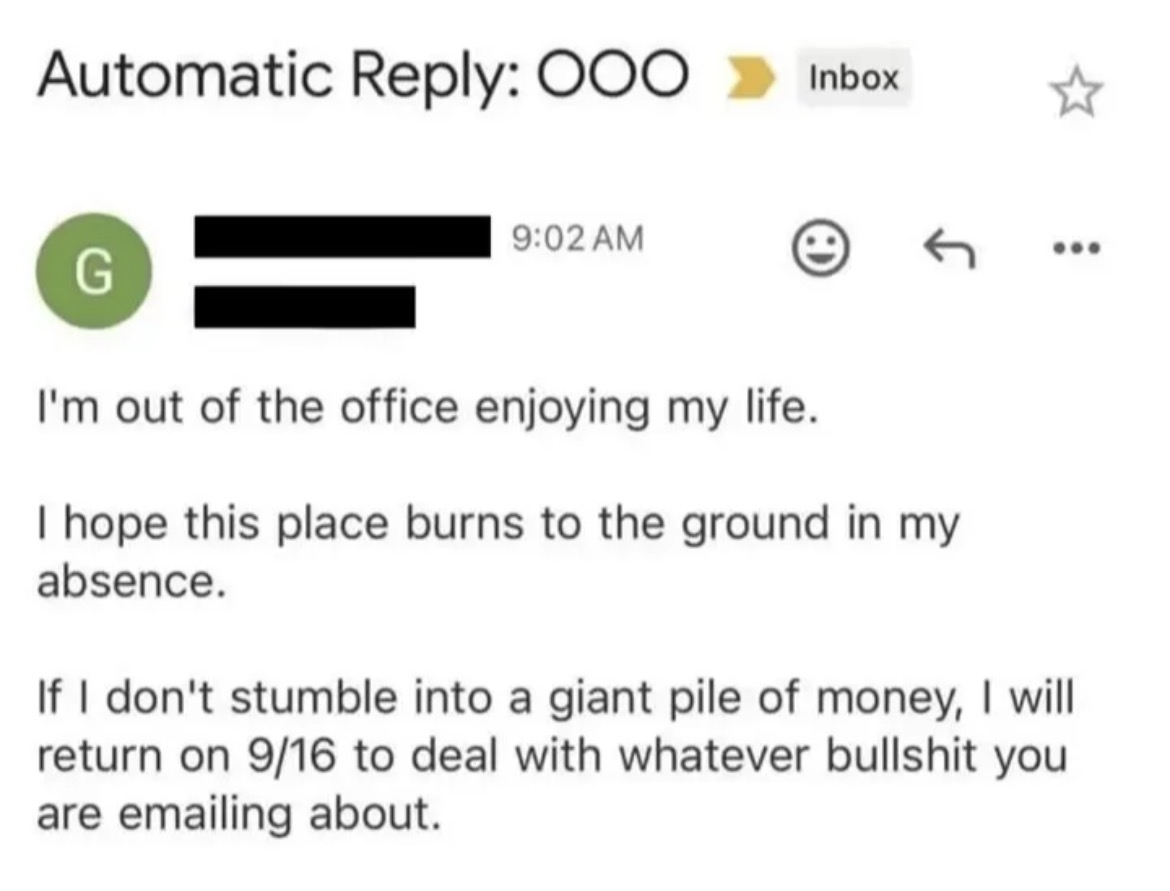Viewport: 1170px width, 891px height.
Task: Click the line 'I'm out of the office'
Action: (x=248, y=408)
